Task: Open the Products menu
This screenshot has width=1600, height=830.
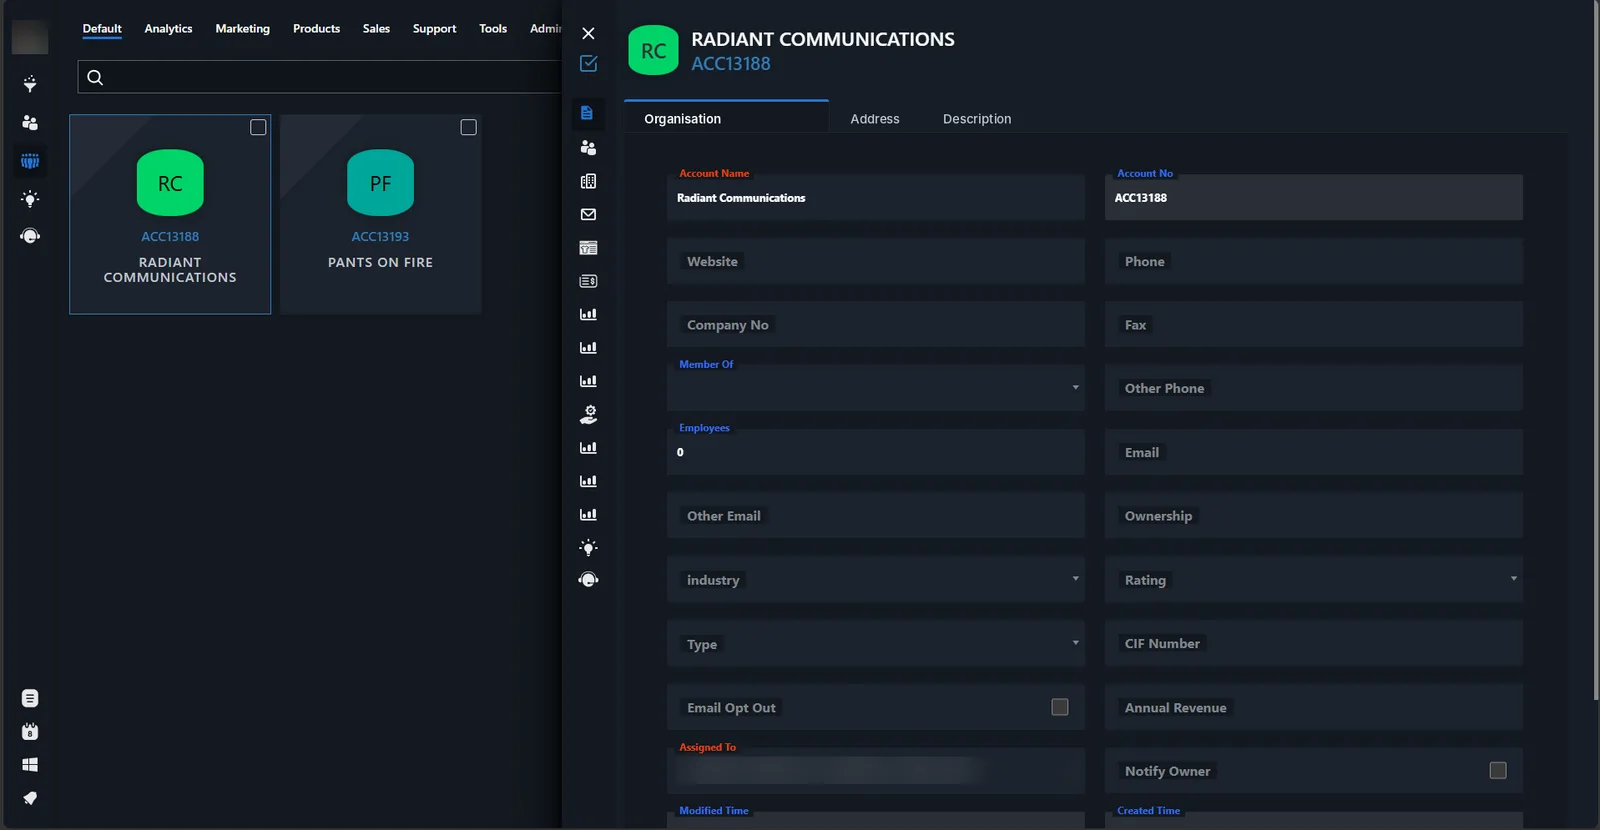Action: click(316, 29)
